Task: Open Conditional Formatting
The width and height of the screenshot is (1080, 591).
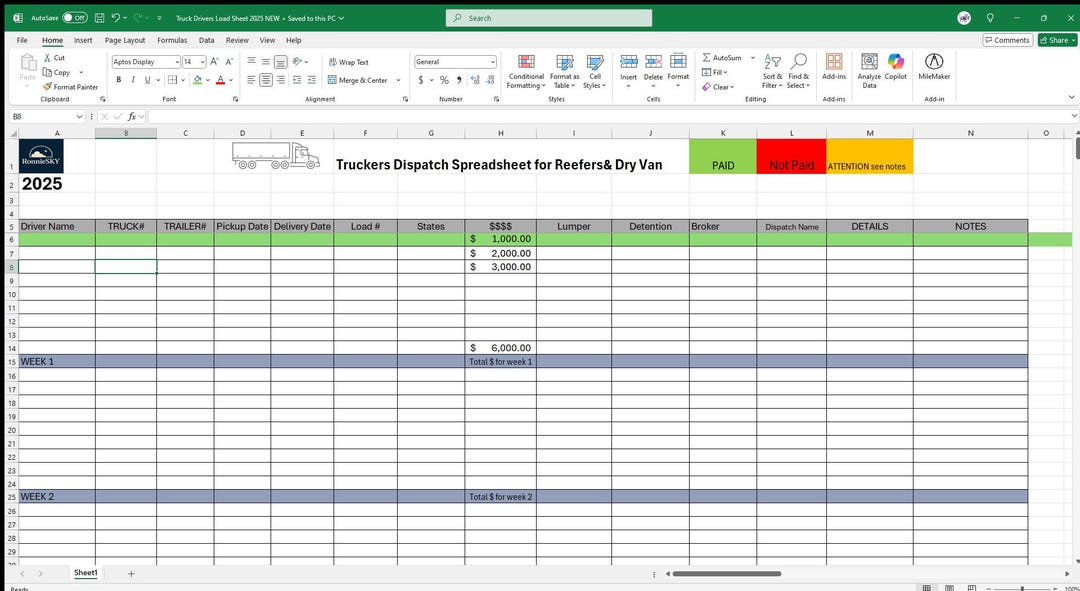Action: tap(525, 68)
